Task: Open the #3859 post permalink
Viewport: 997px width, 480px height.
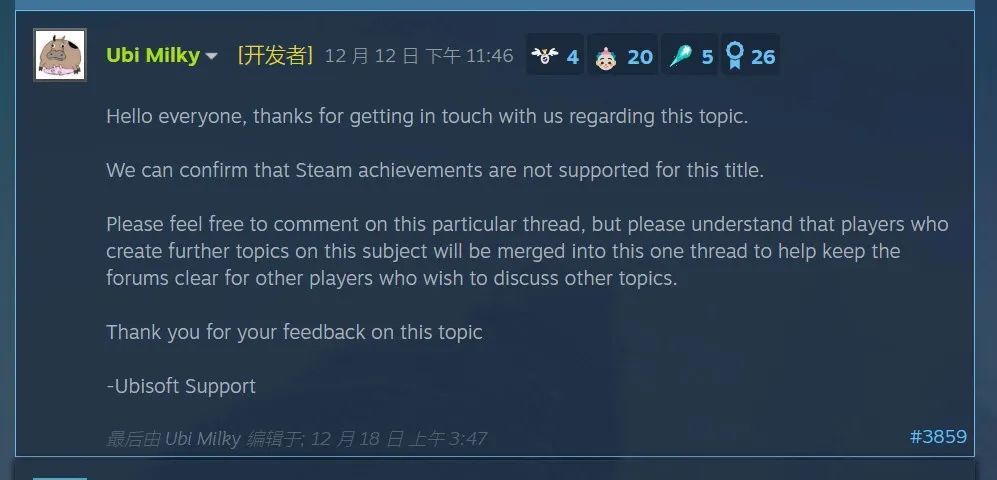Action: point(939,437)
